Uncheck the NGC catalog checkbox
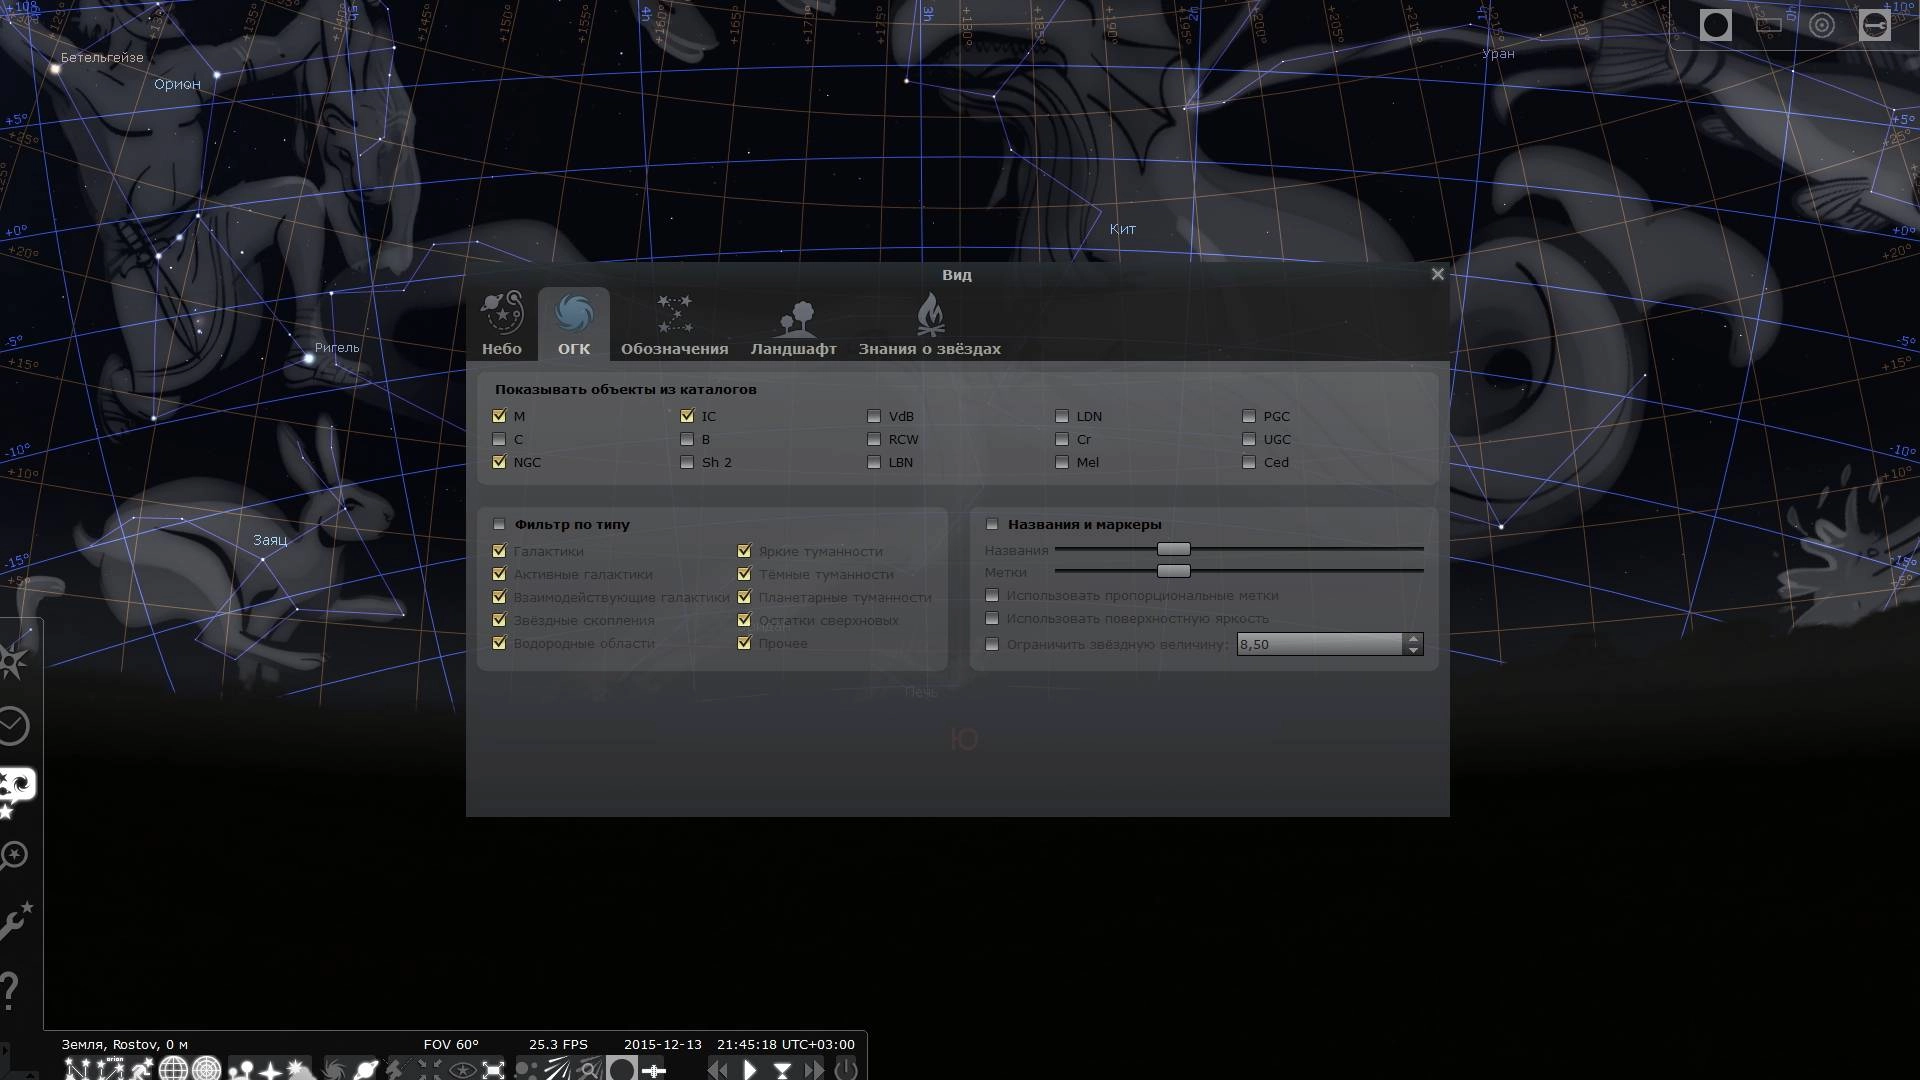The height and width of the screenshot is (1080, 1920). pyautogui.click(x=499, y=462)
